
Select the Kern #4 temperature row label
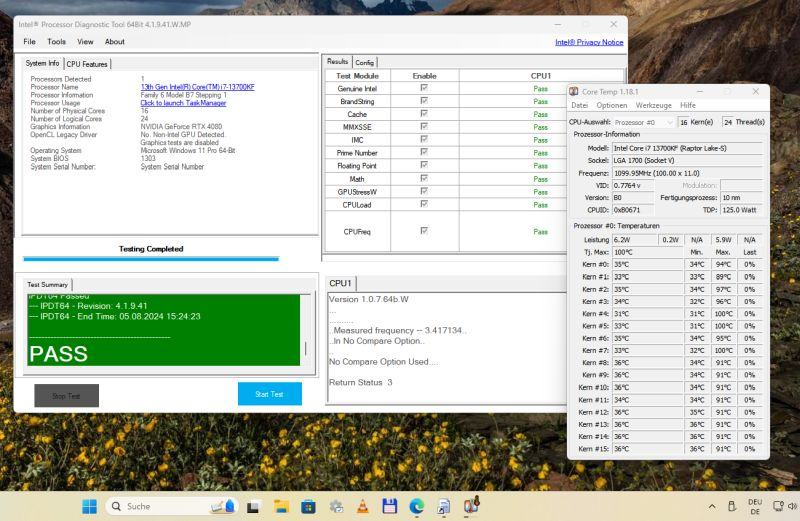(x=595, y=314)
